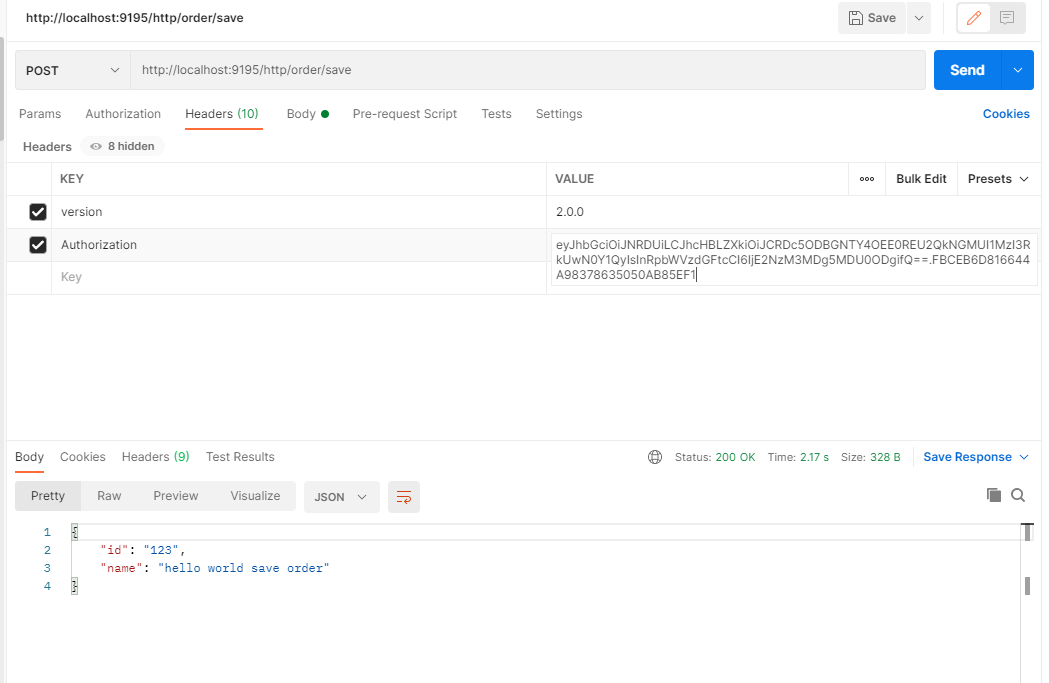Disable the Authorization header checkbox
1049x683 pixels.
point(38,245)
